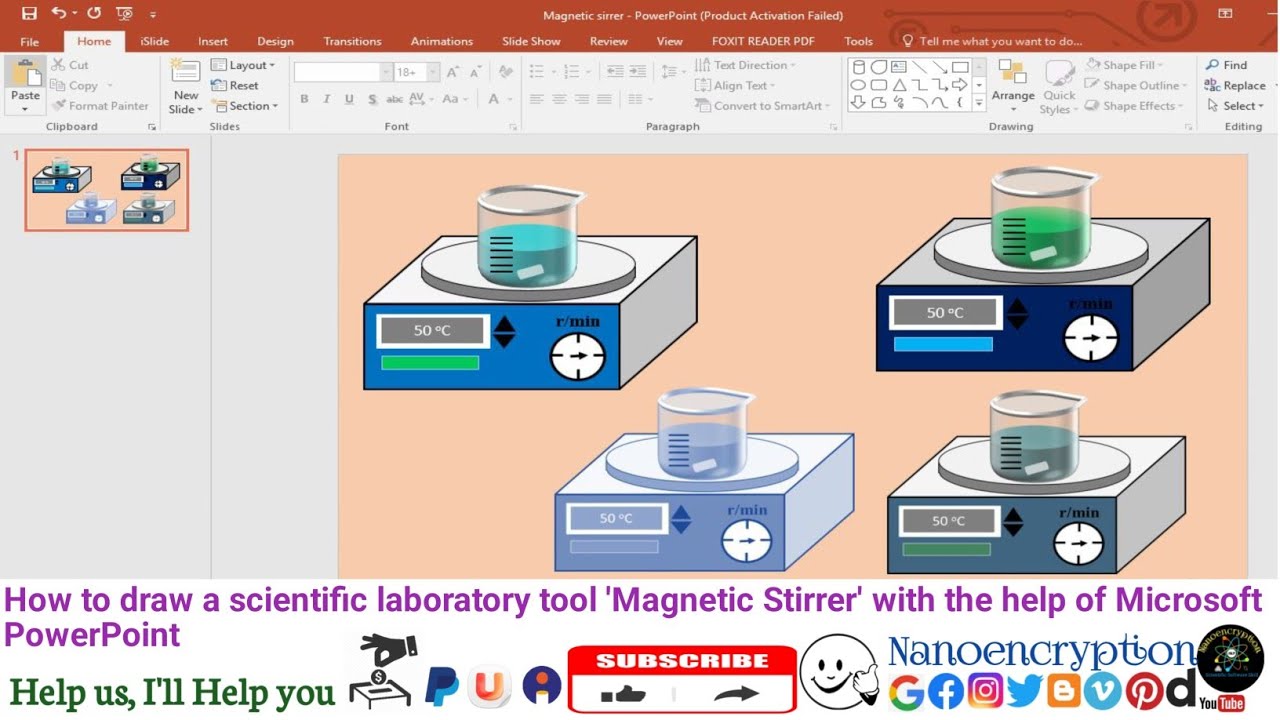The height and width of the screenshot is (720, 1280).
Task: Select the oval shape in gallery
Action: point(858,85)
